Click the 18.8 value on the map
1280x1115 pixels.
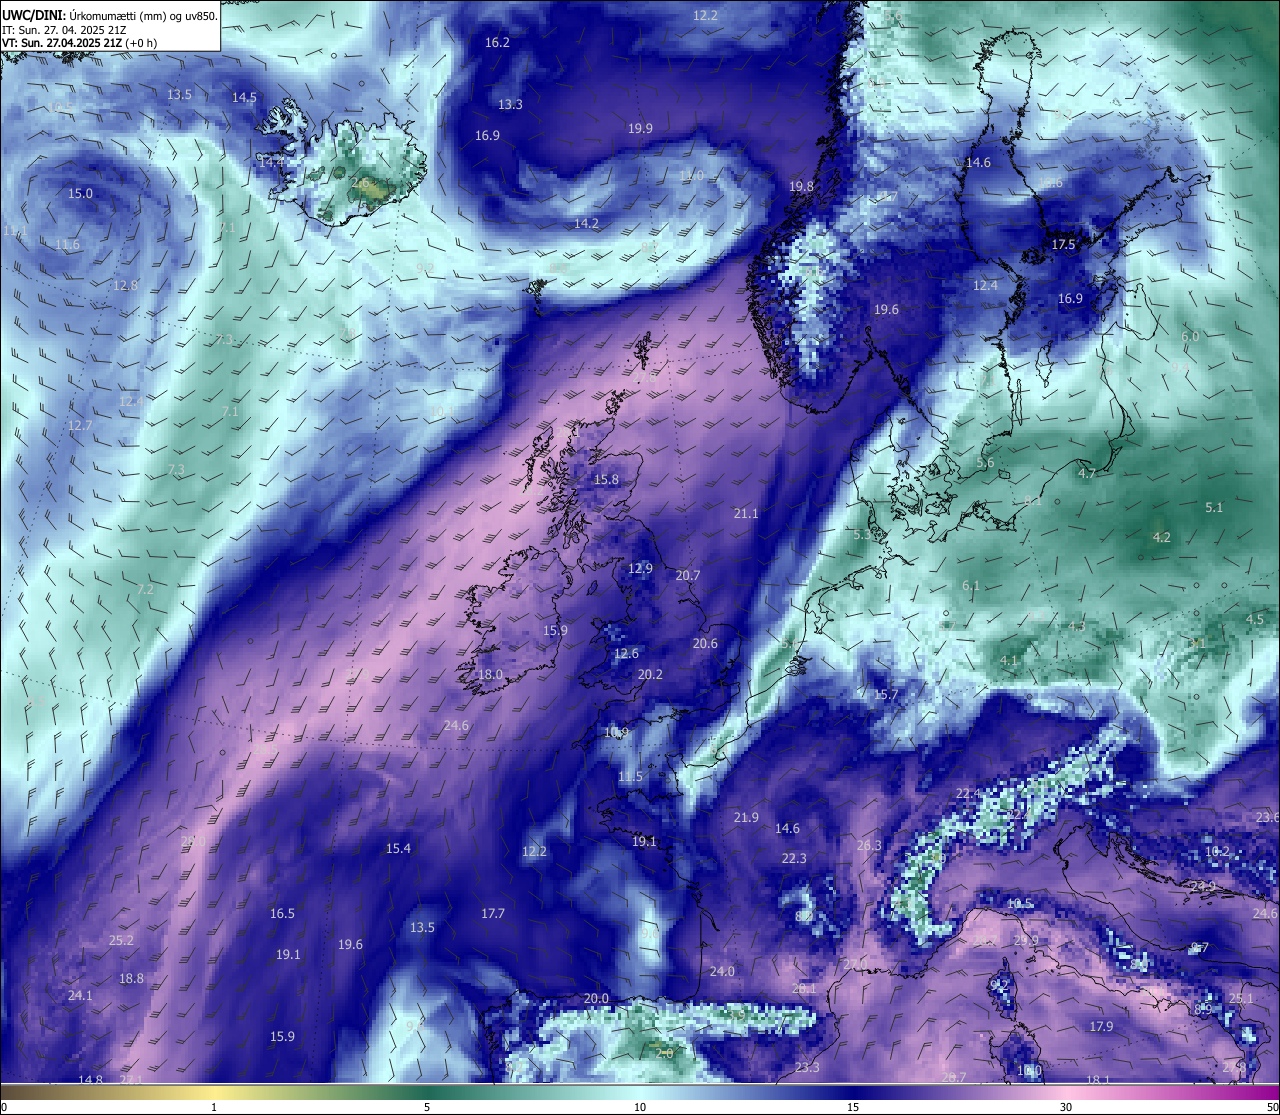(131, 979)
